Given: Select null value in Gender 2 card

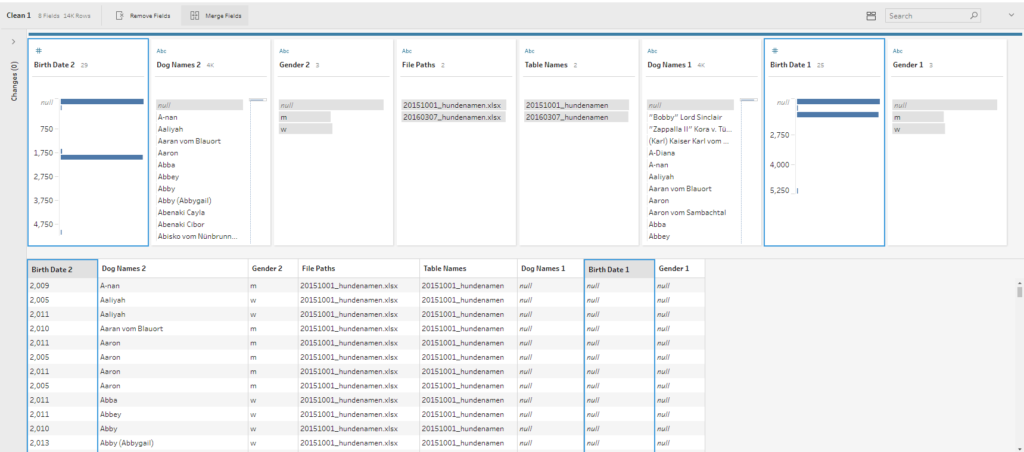Looking at the screenshot, I should (x=330, y=105).
